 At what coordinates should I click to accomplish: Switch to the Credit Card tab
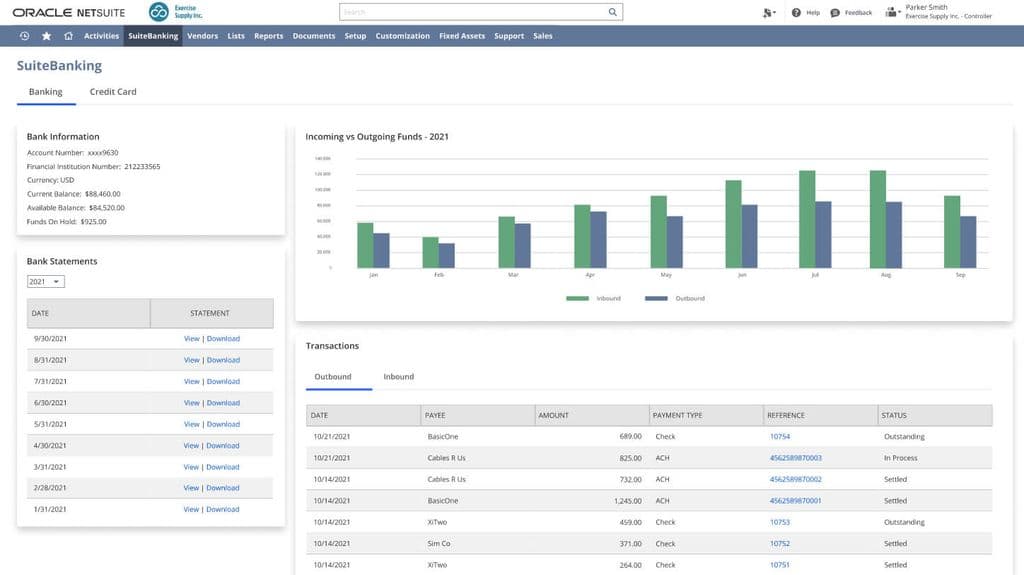tap(113, 92)
